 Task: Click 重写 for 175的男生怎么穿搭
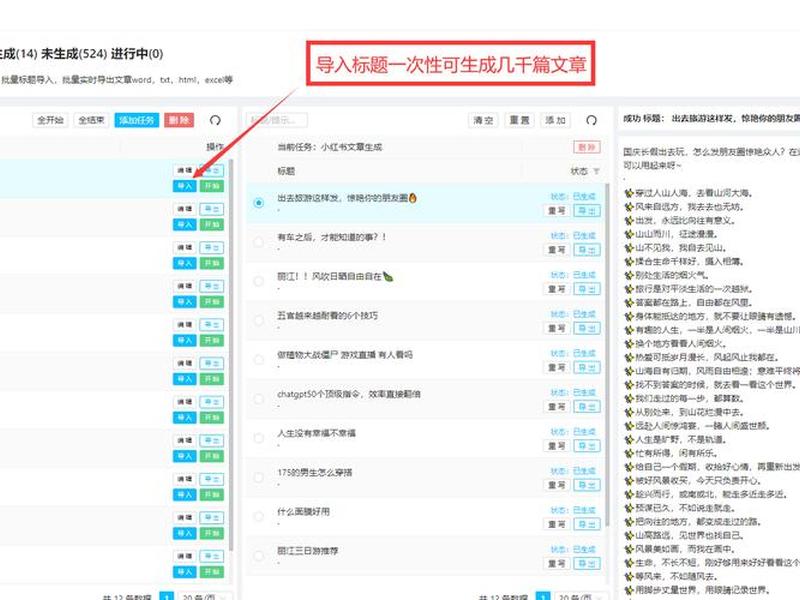coord(556,485)
